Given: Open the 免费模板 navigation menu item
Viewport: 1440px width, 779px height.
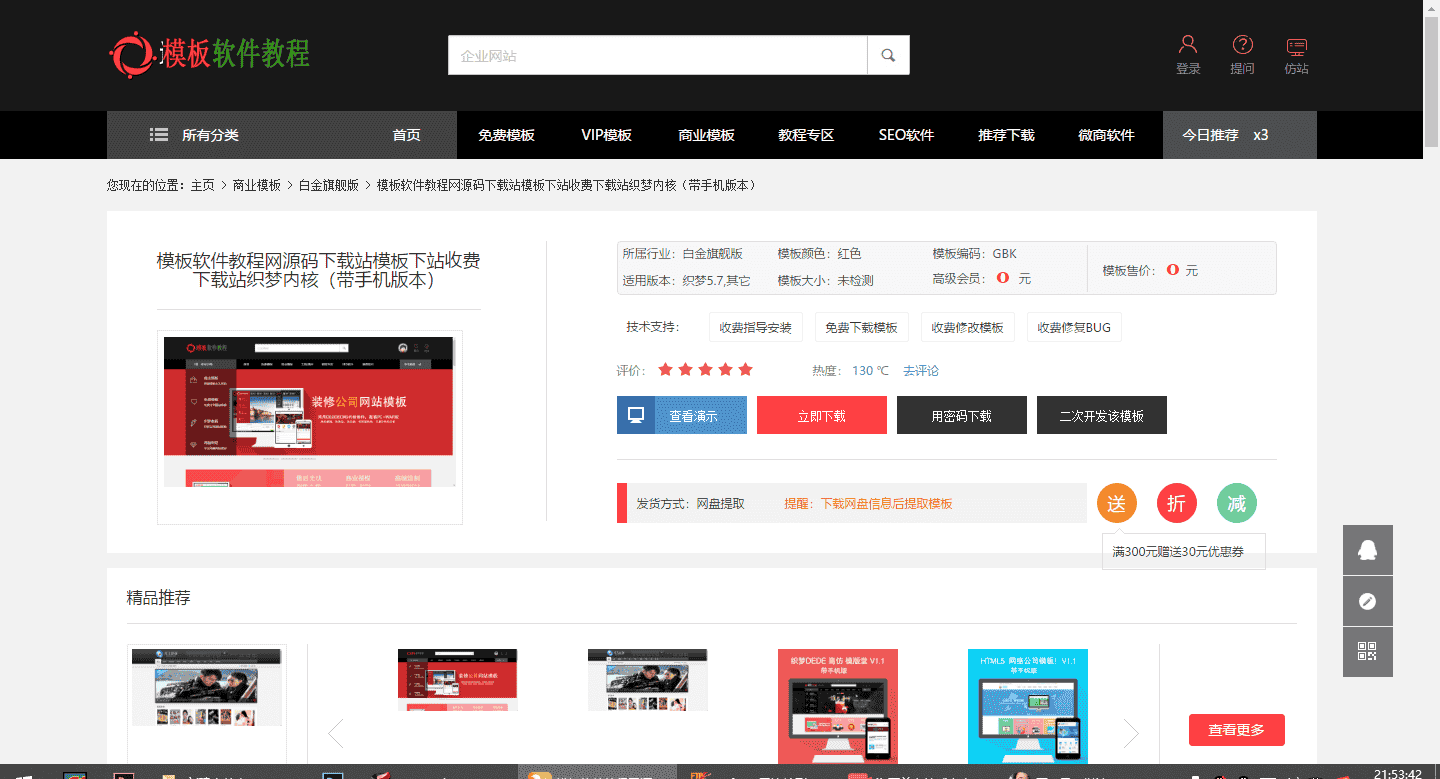Looking at the screenshot, I should coord(506,134).
